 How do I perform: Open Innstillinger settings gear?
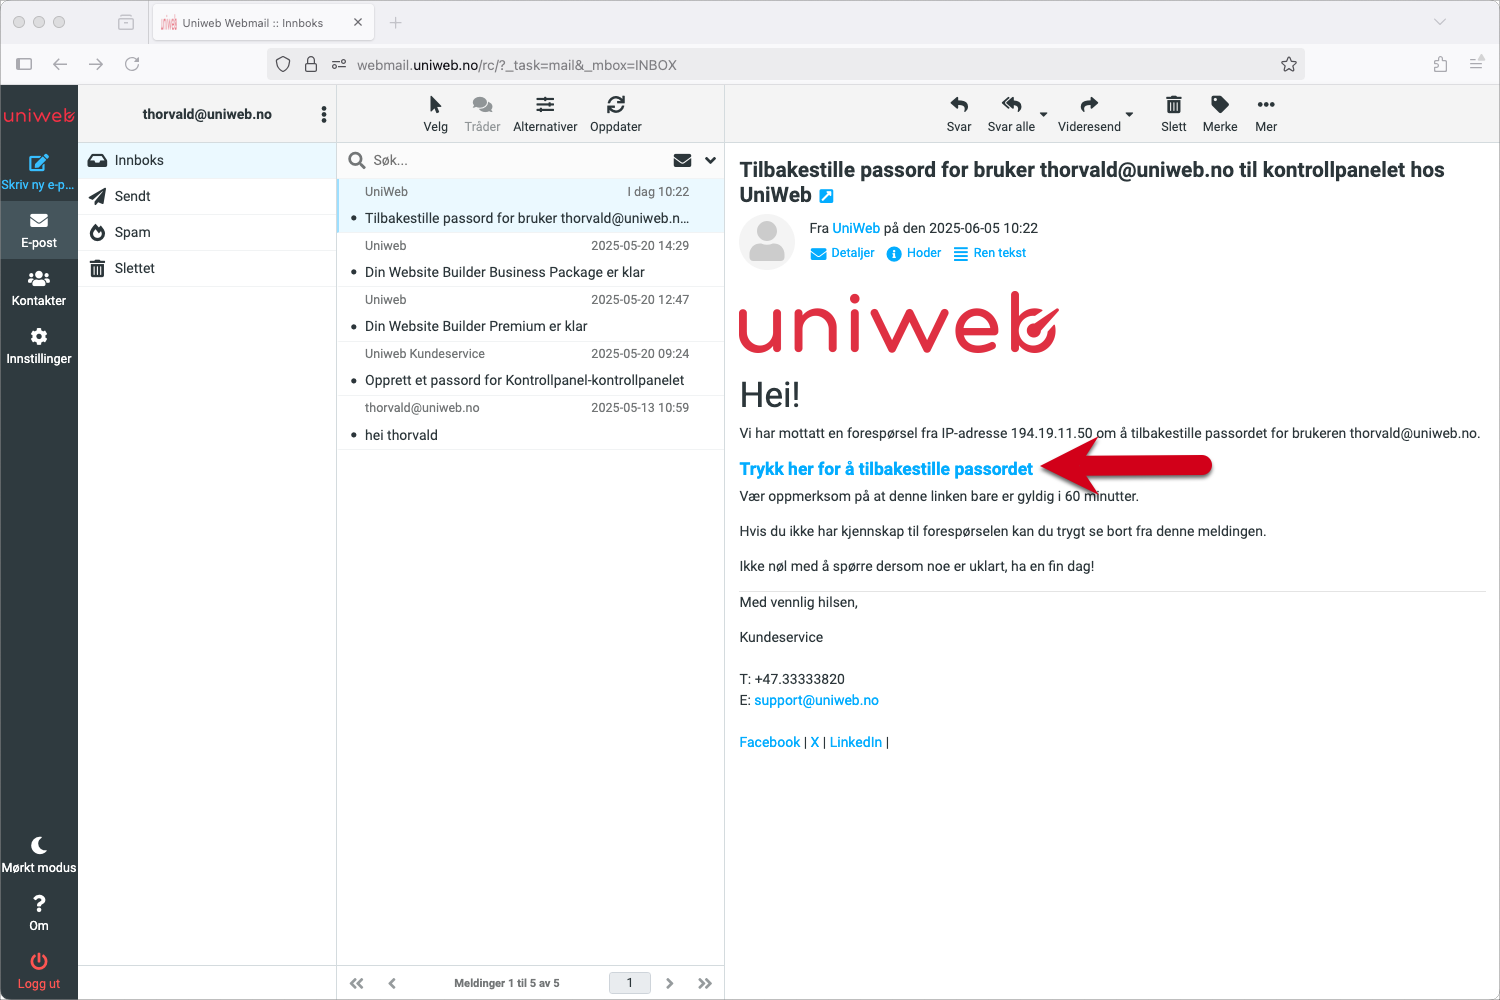coord(38,346)
